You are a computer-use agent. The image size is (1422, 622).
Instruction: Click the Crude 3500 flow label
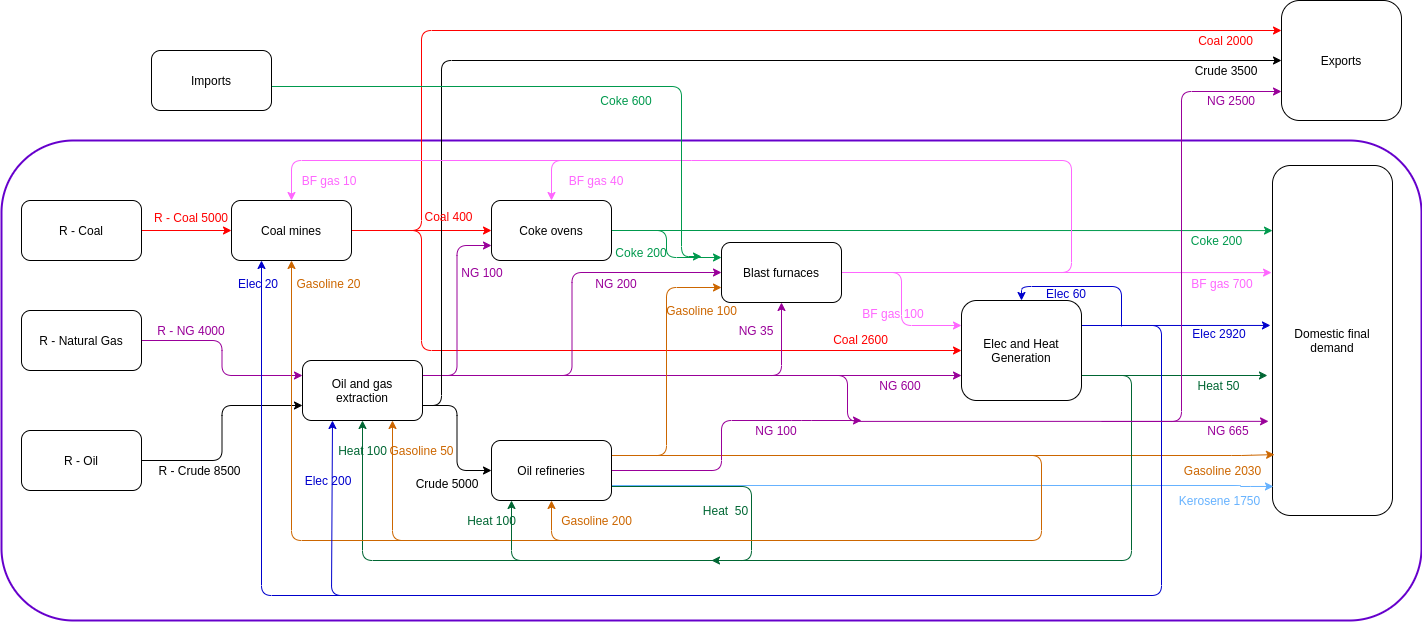click(x=1225, y=71)
